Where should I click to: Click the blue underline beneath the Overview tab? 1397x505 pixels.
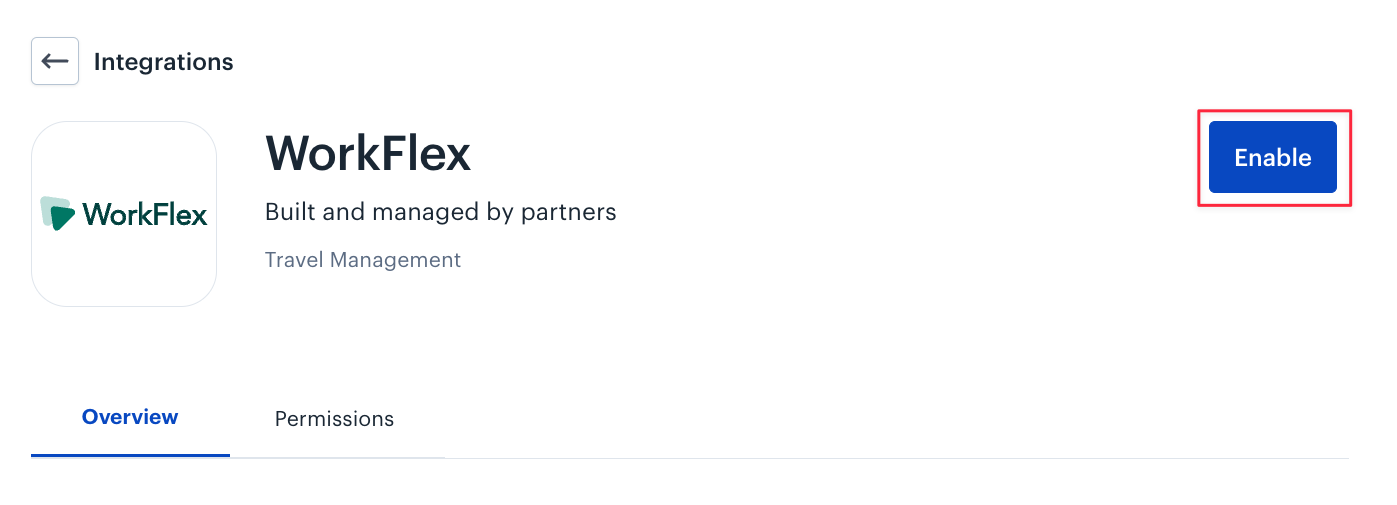tap(130, 456)
